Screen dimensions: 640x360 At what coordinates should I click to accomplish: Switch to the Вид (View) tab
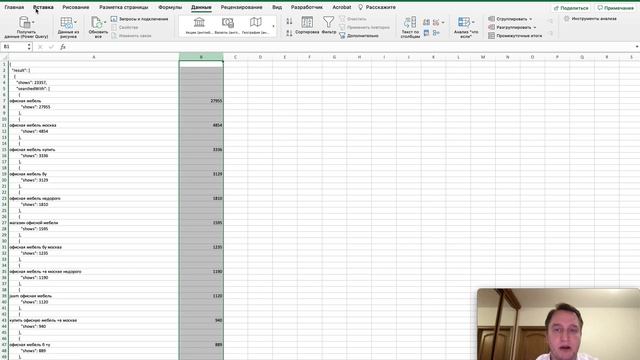pyautogui.click(x=277, y=7)
